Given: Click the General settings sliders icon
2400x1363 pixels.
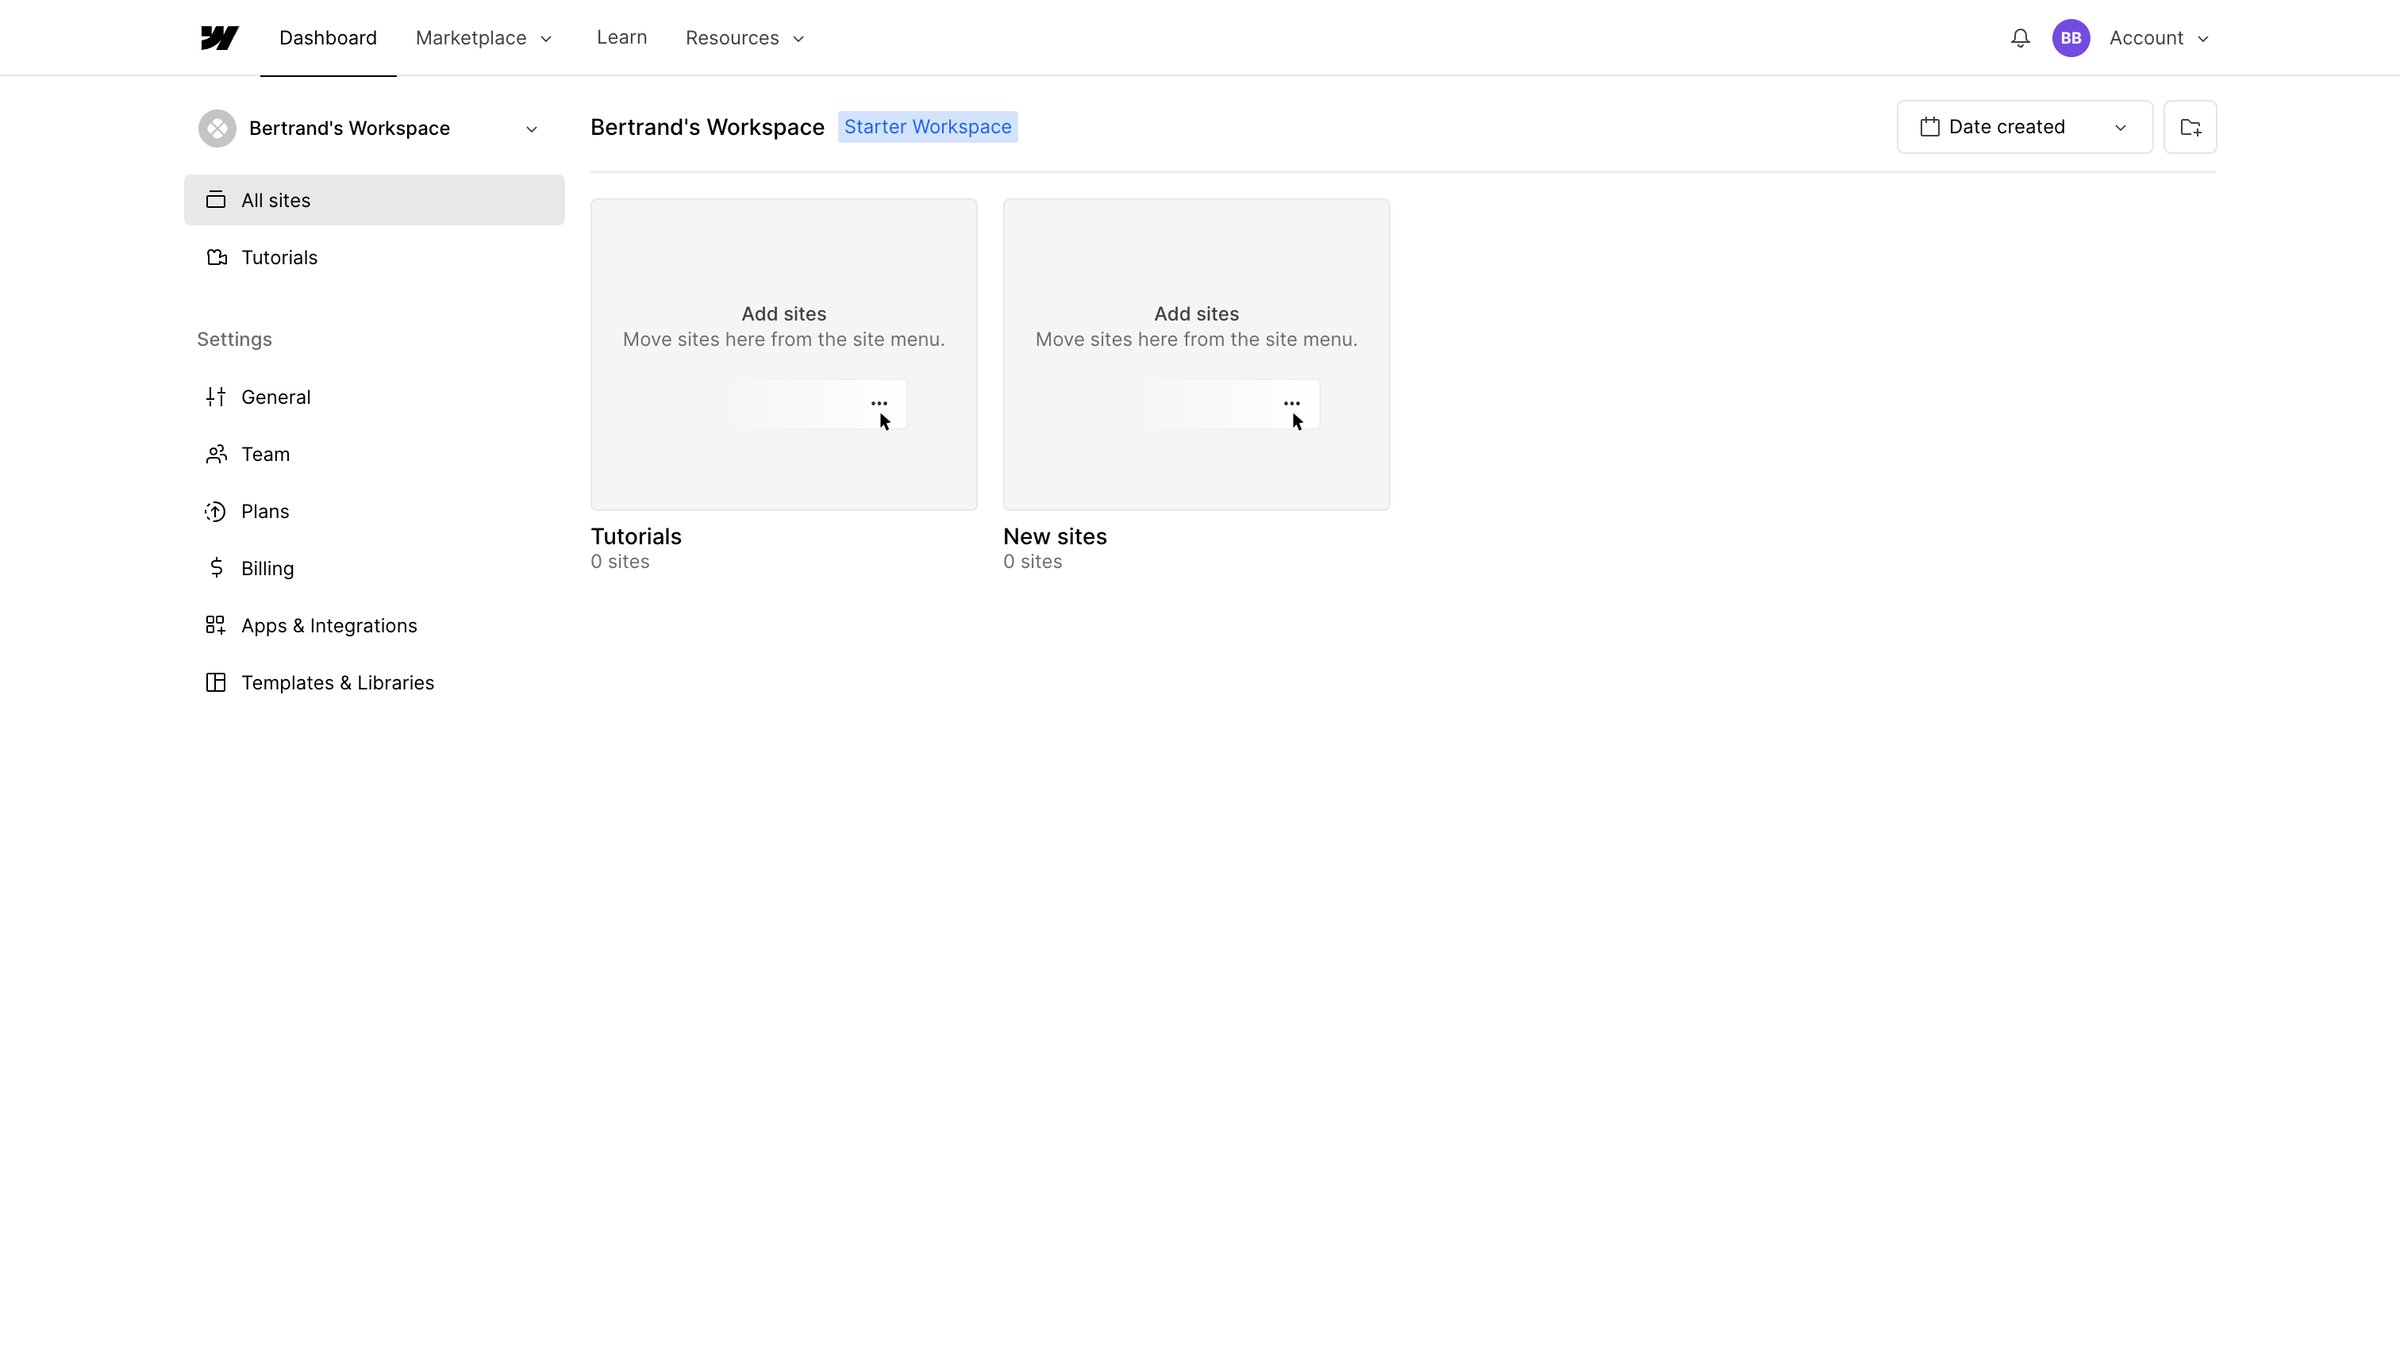Looking at the screenshot, I should [216, 397].
